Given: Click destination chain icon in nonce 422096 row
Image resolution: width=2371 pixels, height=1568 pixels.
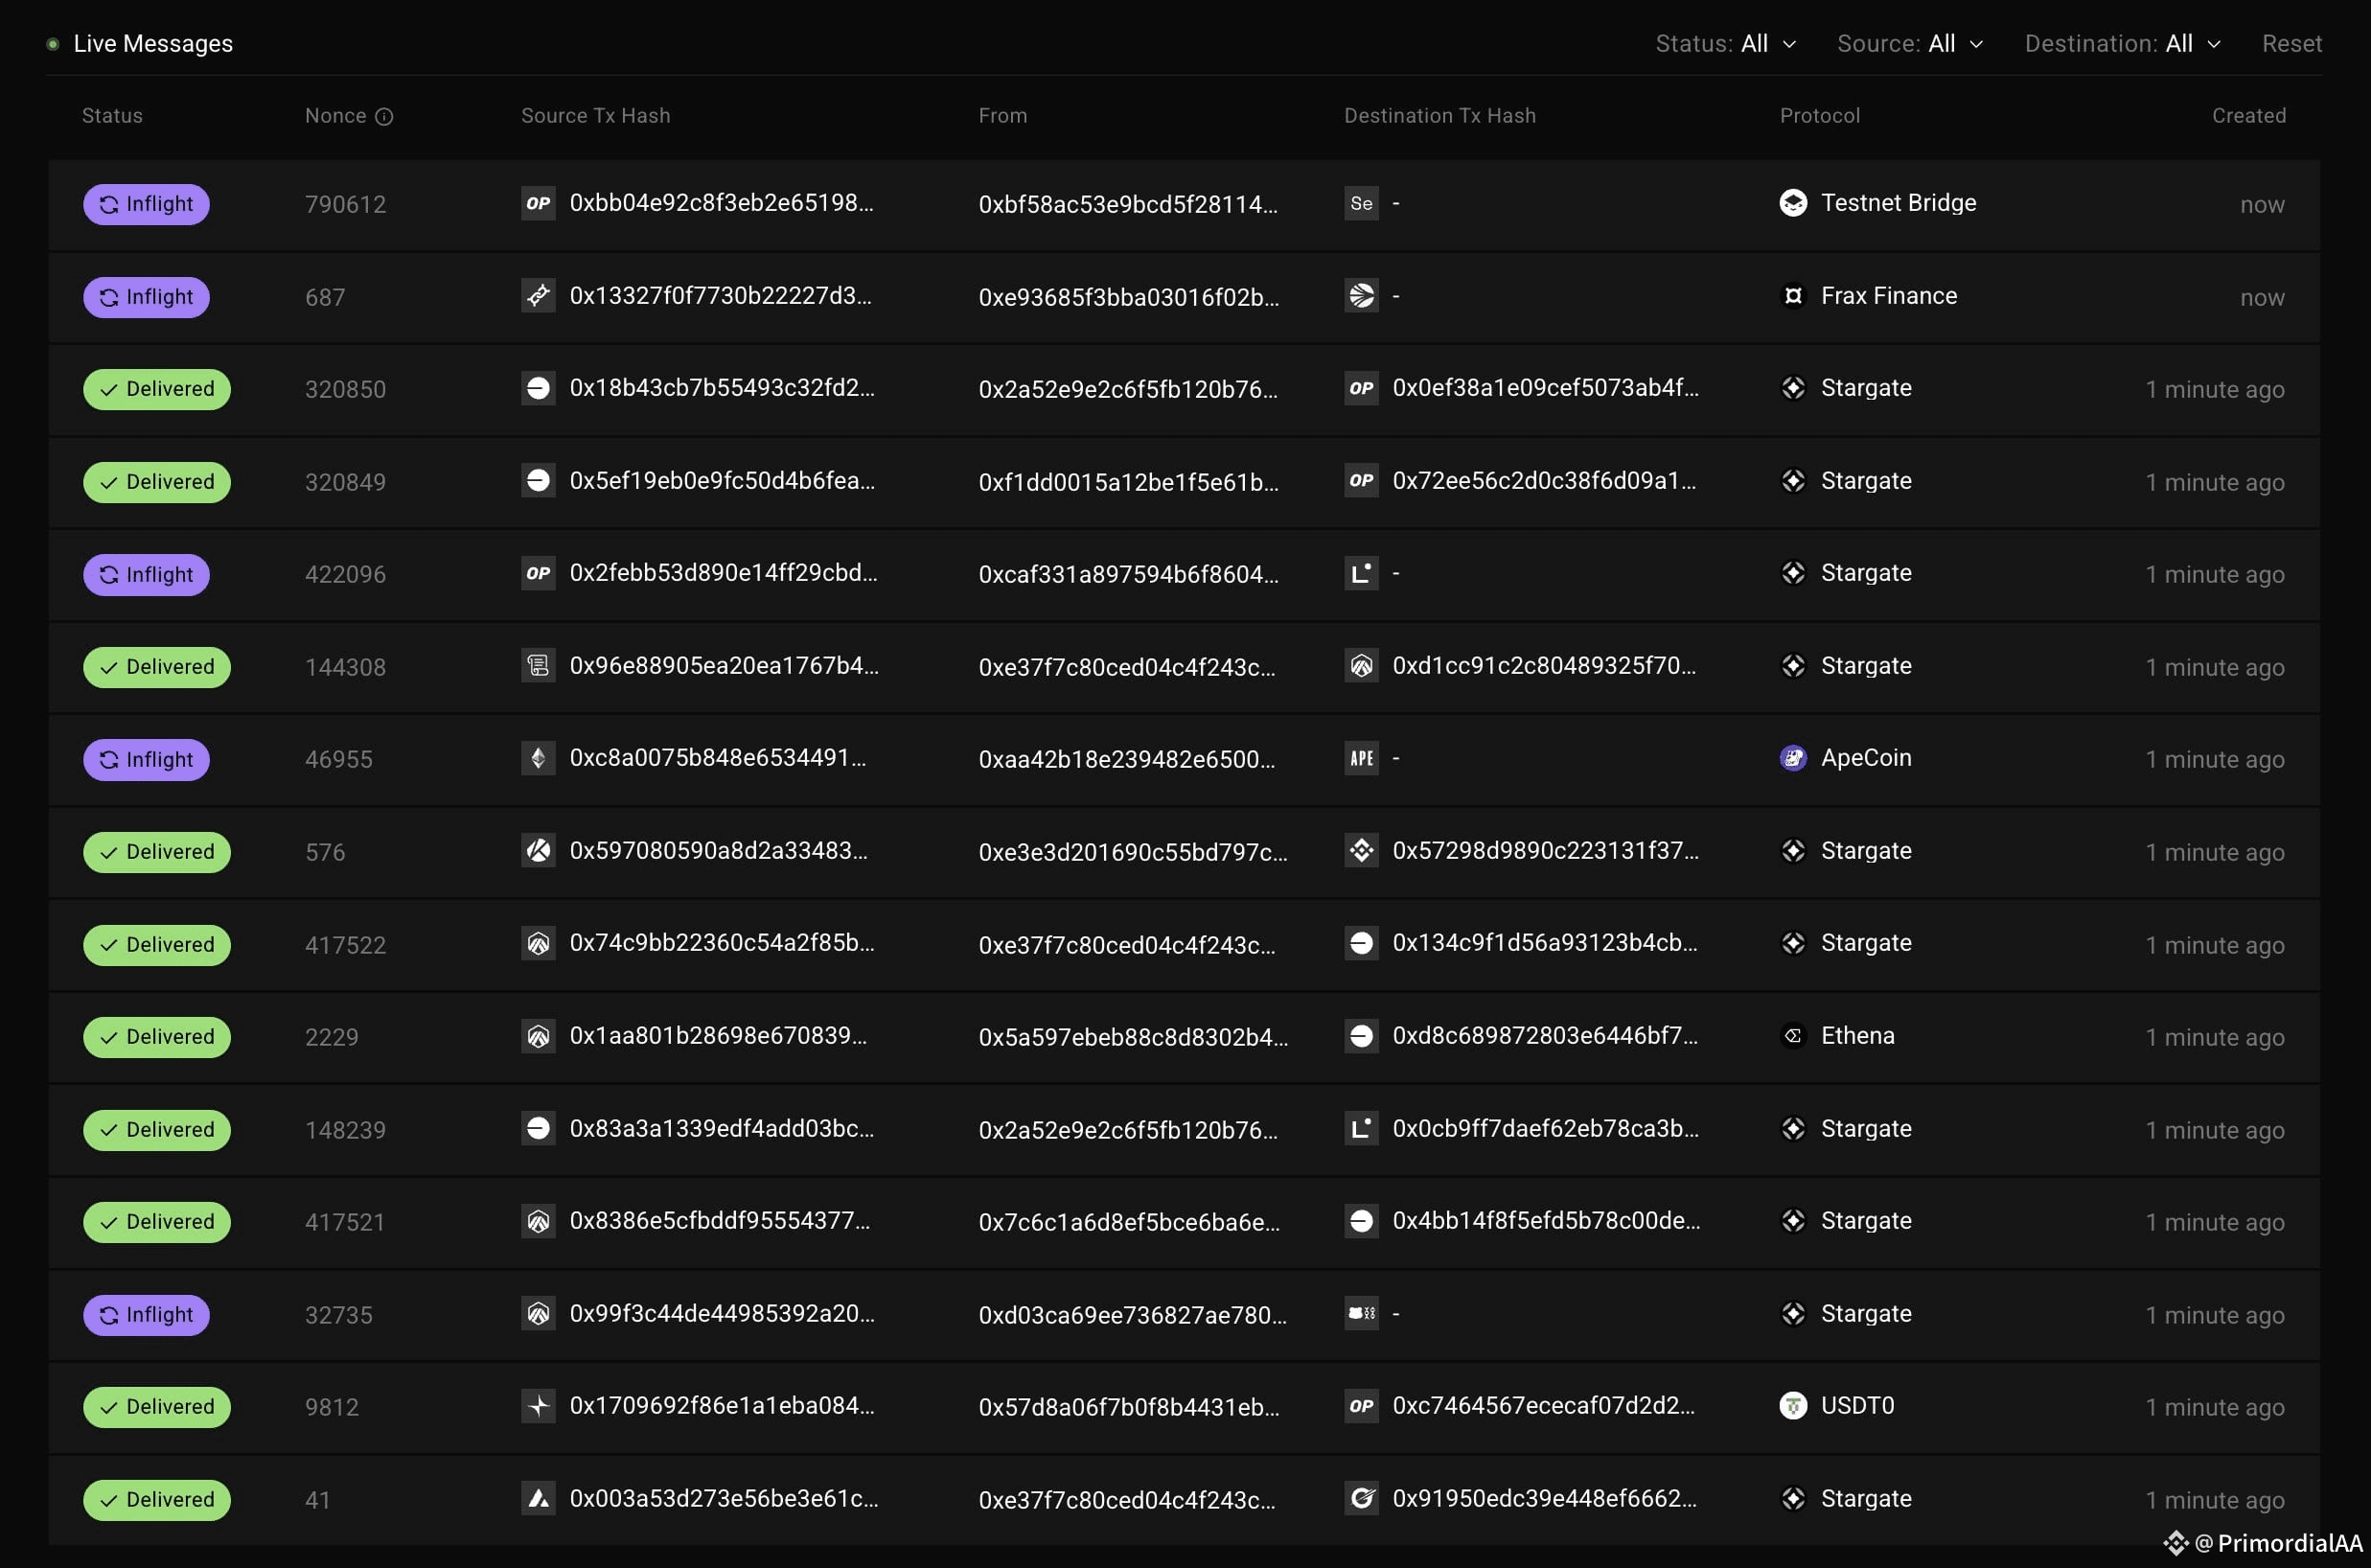Looking at the screenshot, I should coord(1361,573).
